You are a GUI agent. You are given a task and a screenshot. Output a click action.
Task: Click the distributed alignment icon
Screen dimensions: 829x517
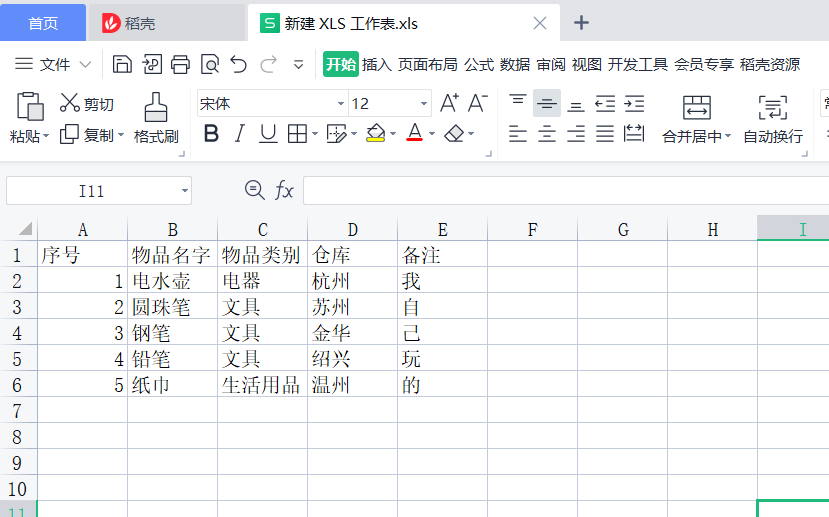point(634,133)
